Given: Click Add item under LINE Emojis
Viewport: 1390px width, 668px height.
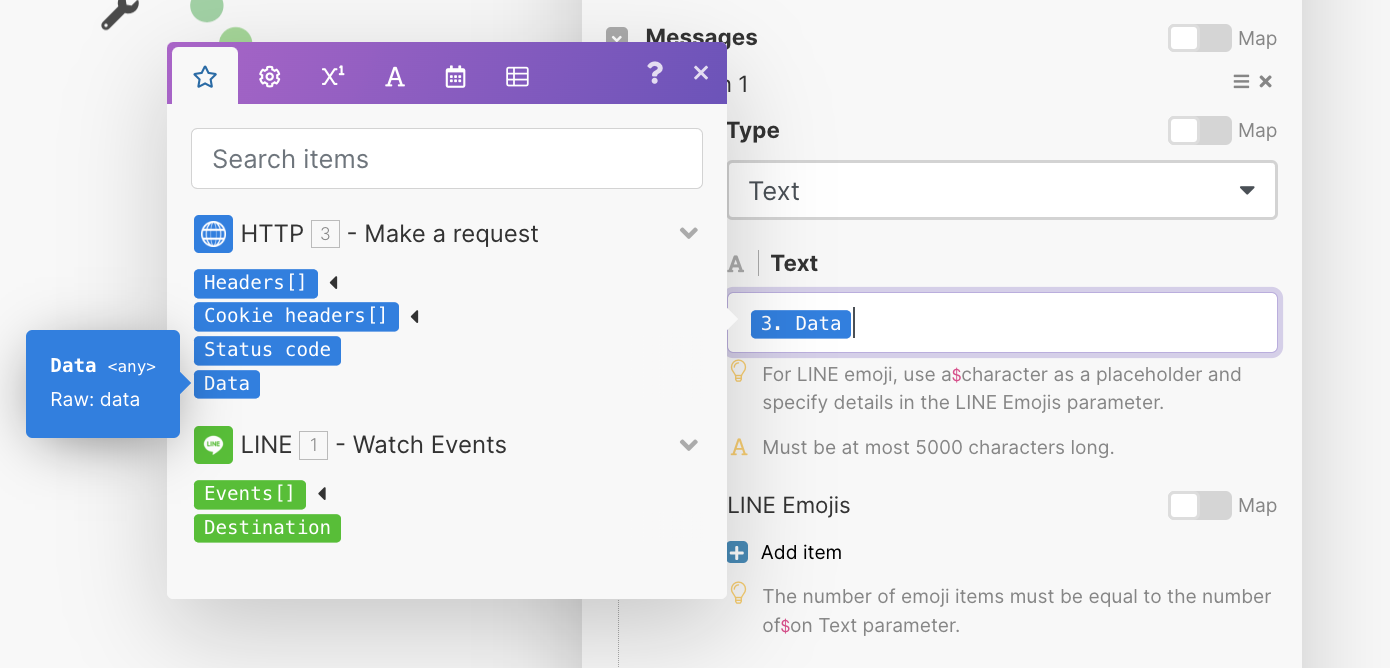Looking at the screenshot, I should click(x=801, y=552).
